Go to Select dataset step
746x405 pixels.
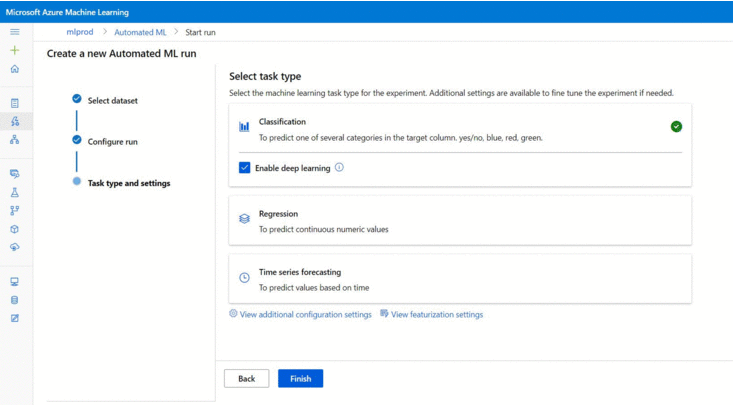coord(112,100)
